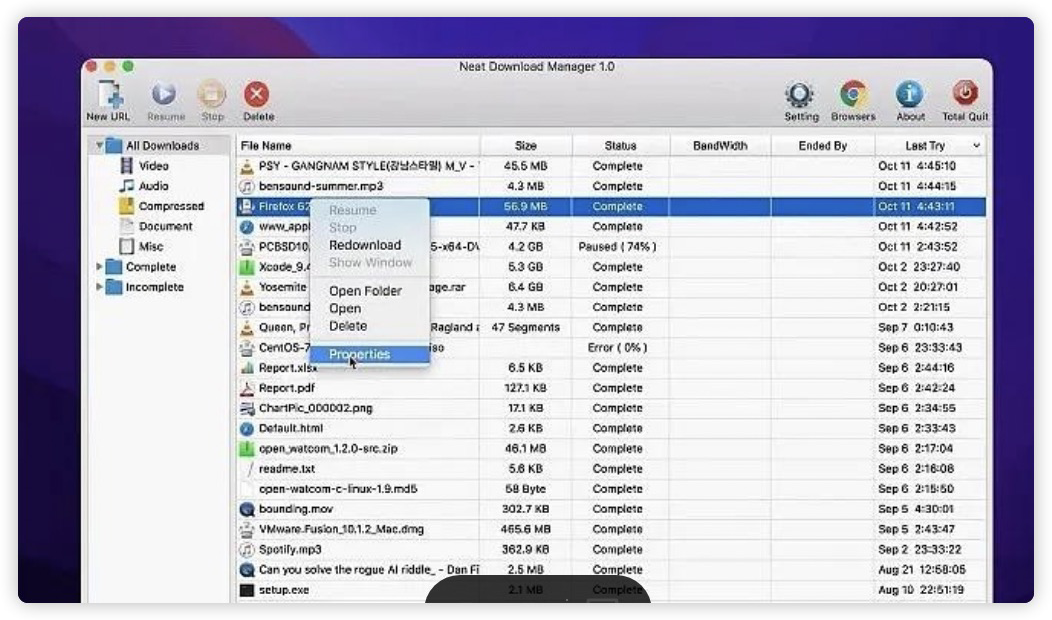The width and height of the screenshot is (1052, 620).
Task: Click the 362.9 KB size cell
Action: point(525,549)
